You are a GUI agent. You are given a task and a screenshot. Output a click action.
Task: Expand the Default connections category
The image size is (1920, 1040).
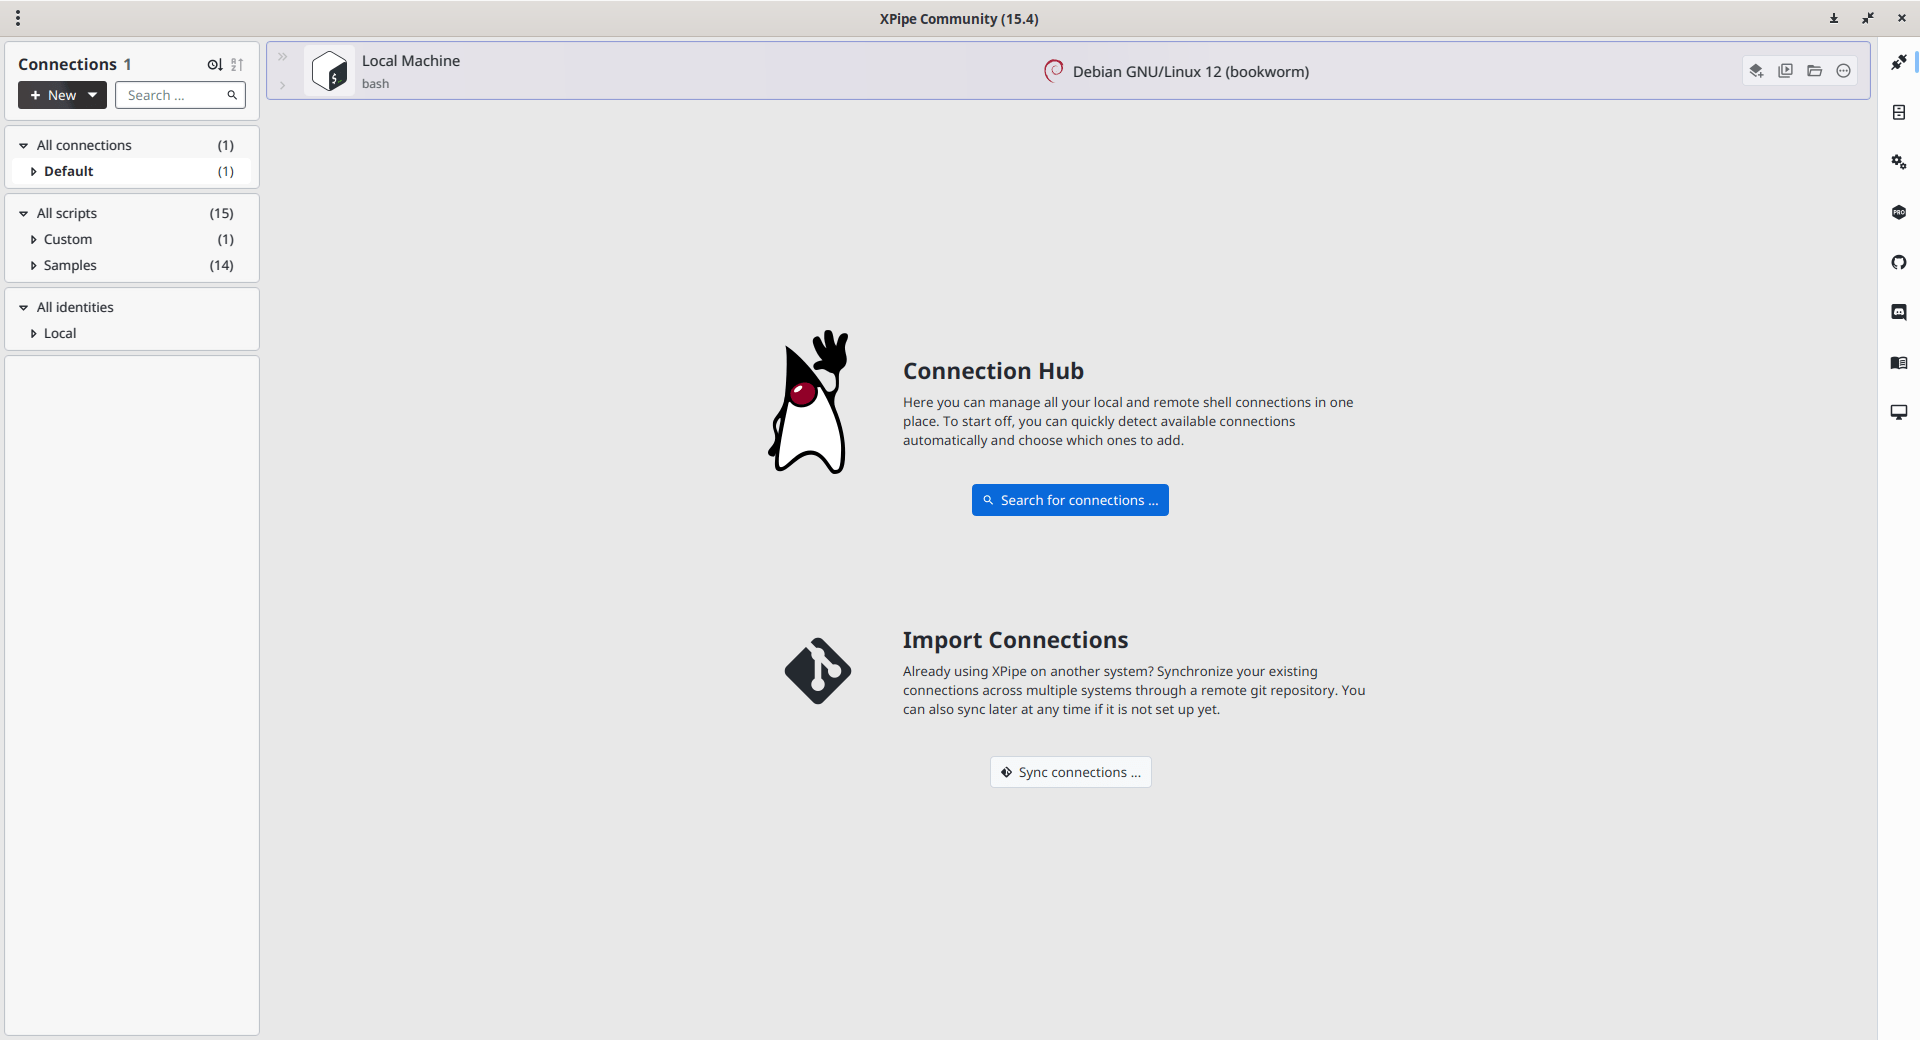point(33,171)
